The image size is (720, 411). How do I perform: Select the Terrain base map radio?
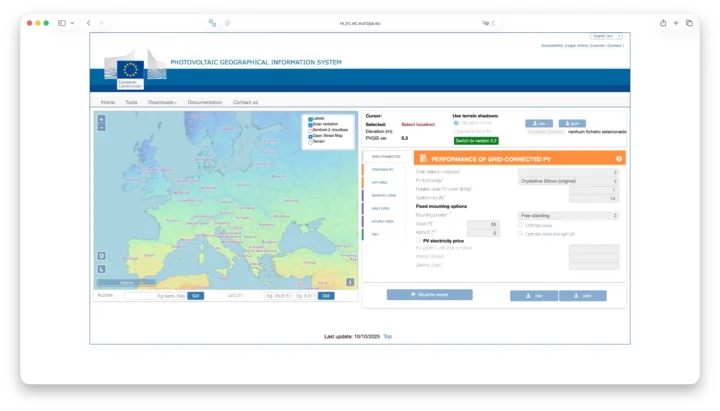click(x=310, y=142)
